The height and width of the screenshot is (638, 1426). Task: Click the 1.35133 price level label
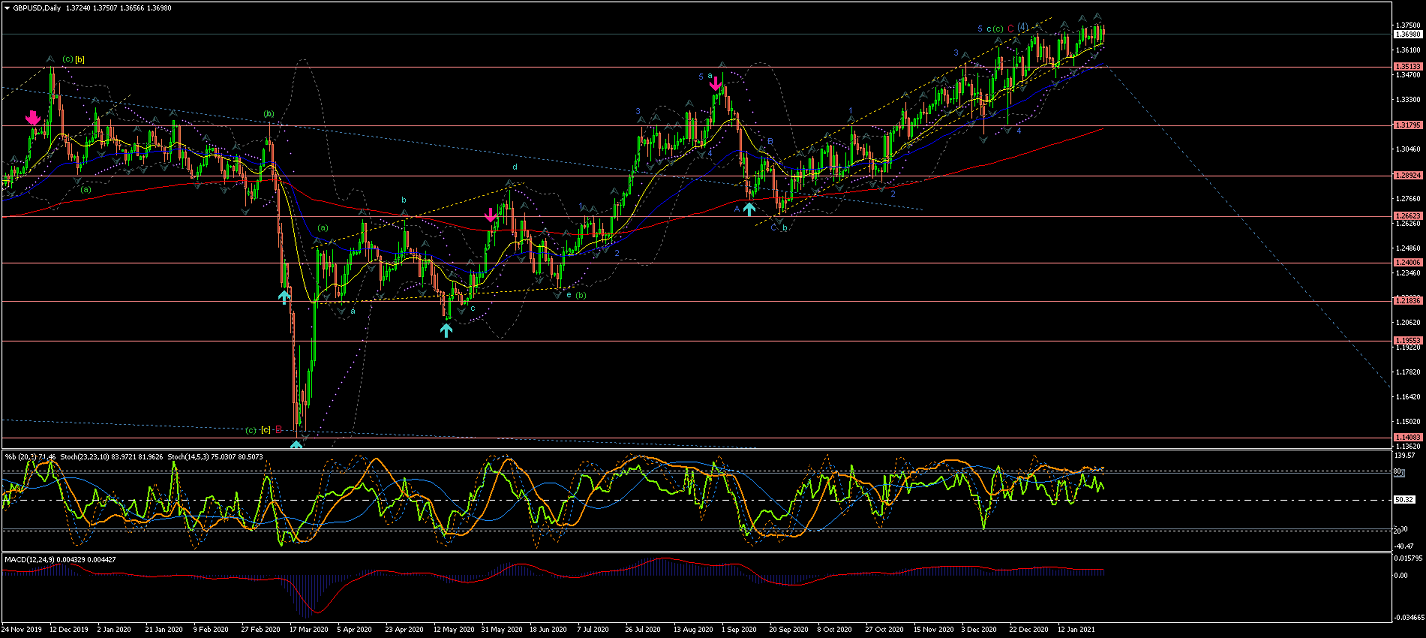[x=1407, y=67]
